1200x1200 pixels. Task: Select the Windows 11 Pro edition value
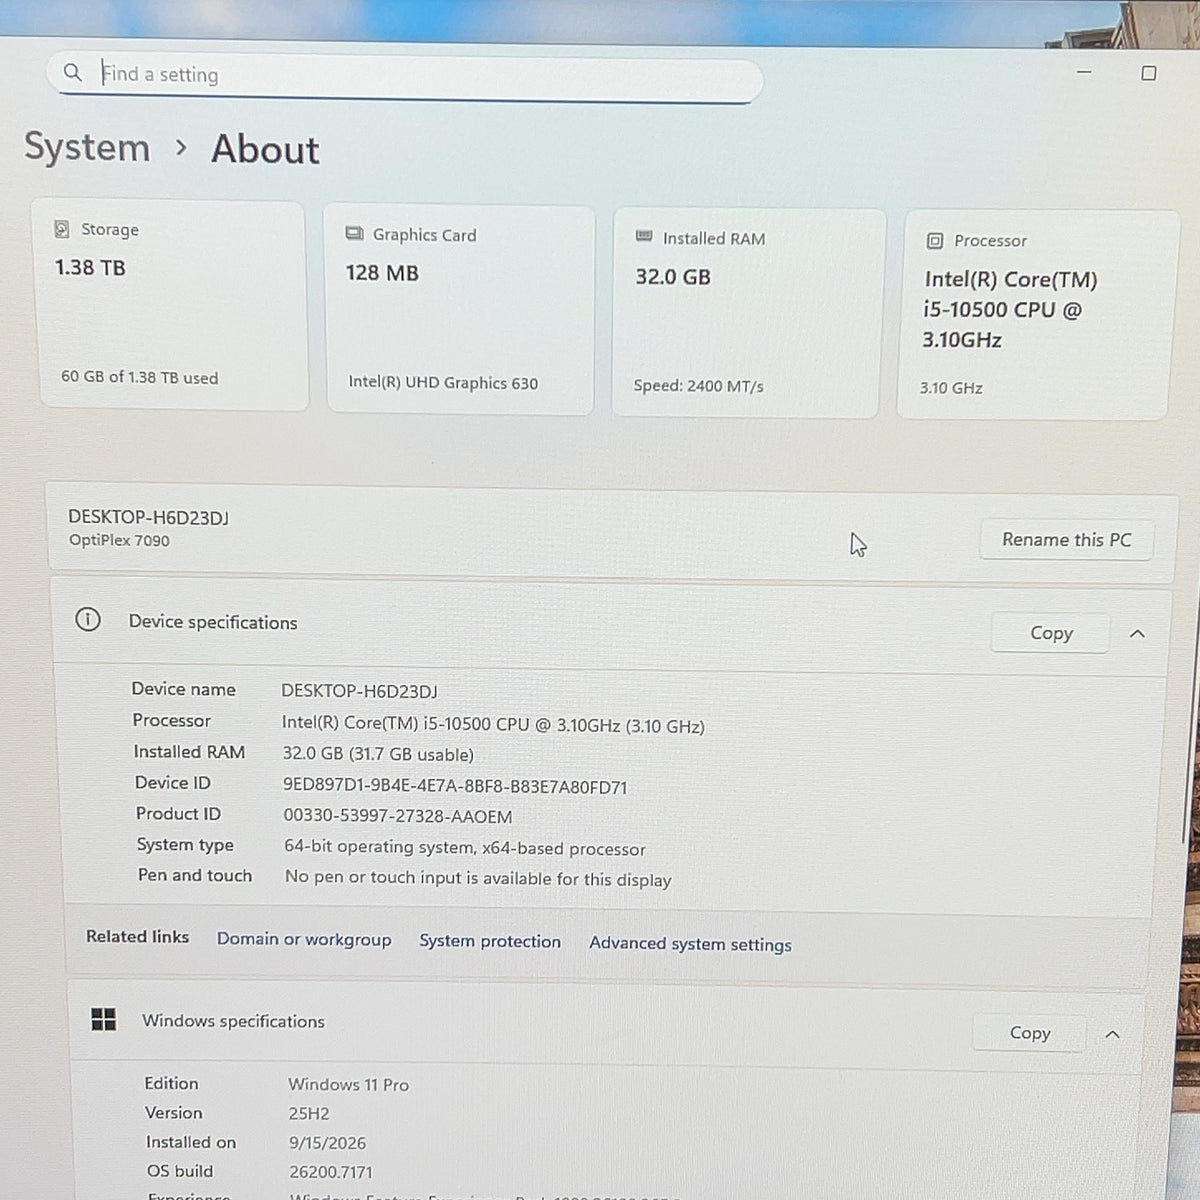tap(348, 1085)
